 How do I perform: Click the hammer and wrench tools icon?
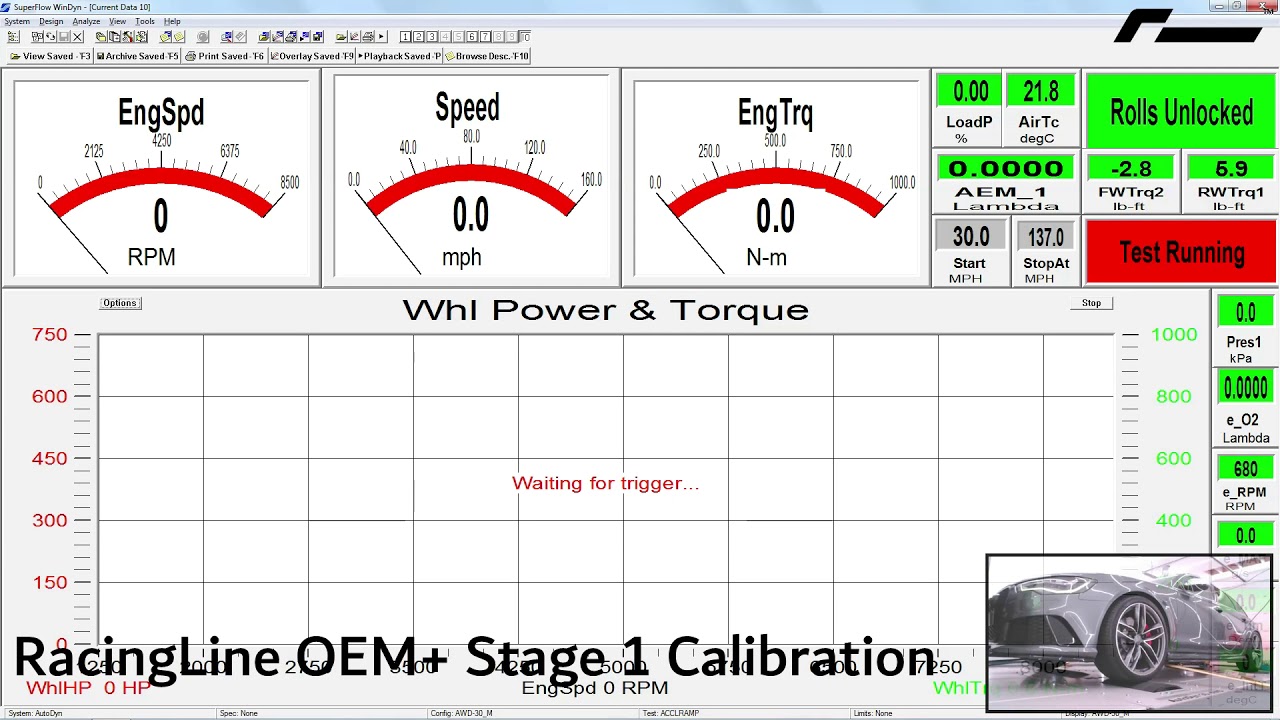point(127,37)
